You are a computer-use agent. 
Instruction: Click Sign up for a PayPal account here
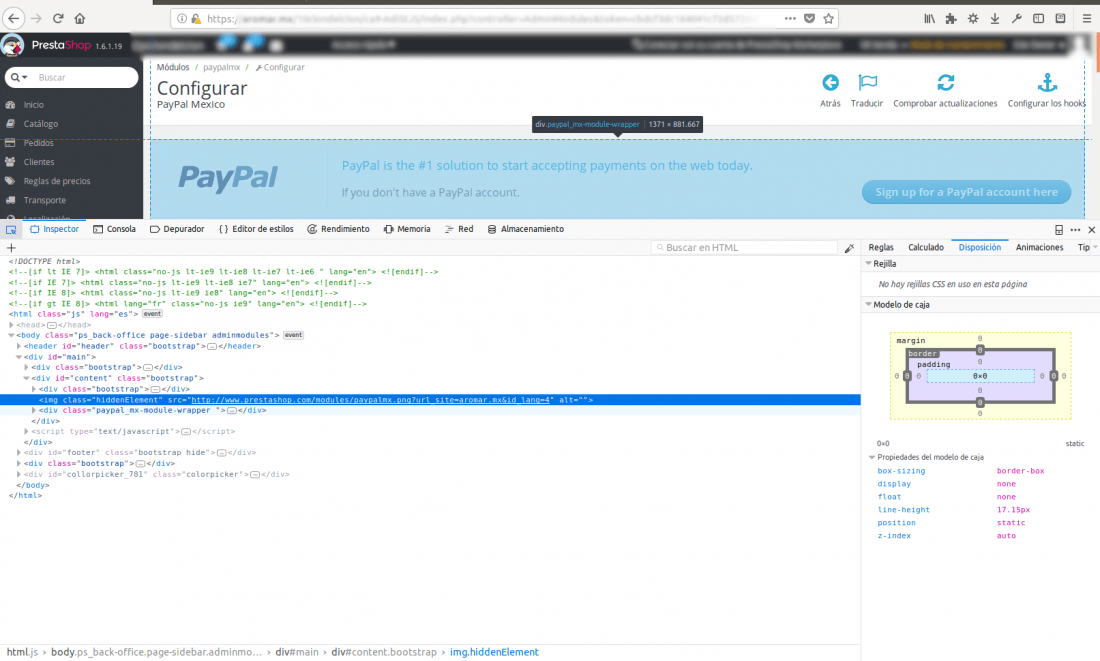pos(966,192)
